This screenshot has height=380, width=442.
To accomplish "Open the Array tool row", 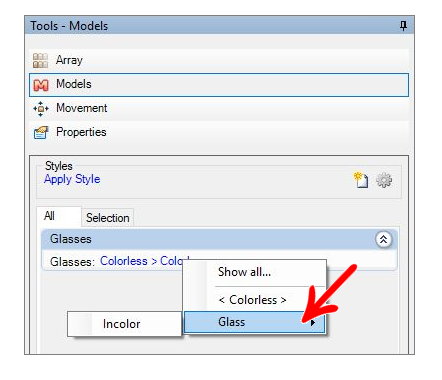I will tap(219, 60).
